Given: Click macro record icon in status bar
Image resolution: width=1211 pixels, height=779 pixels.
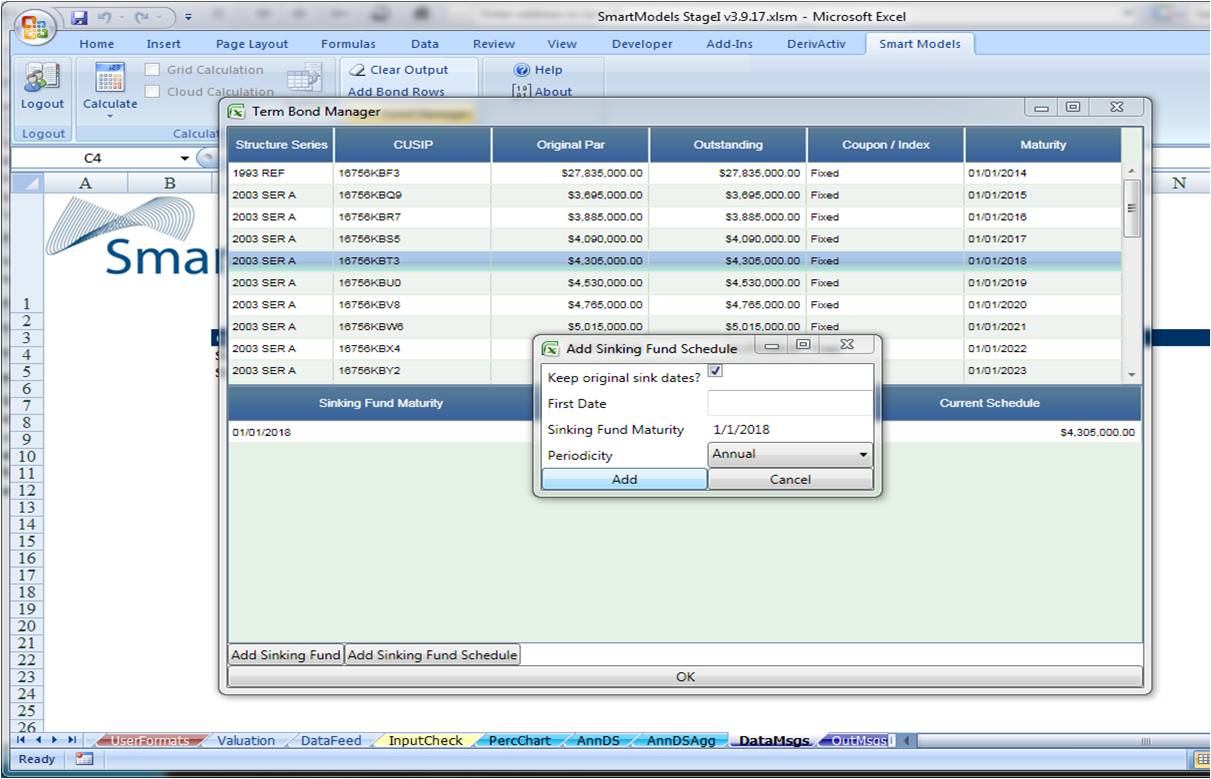Looking at the screenshot, I should (x=84, y=759).
